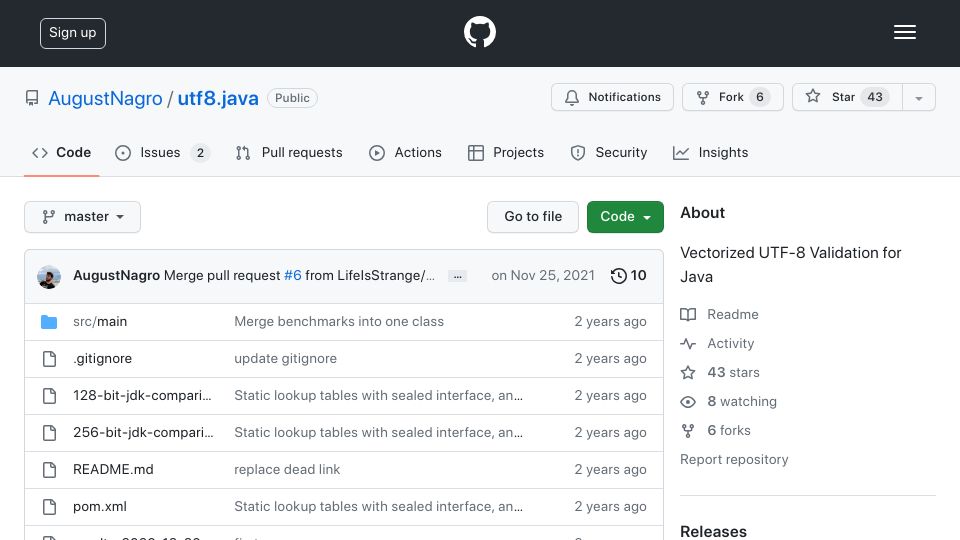Click AugustNagro's avatar in the commit row
Image resolution: width=960 pixels, height=540 pixels.
(x=49, y=277)
